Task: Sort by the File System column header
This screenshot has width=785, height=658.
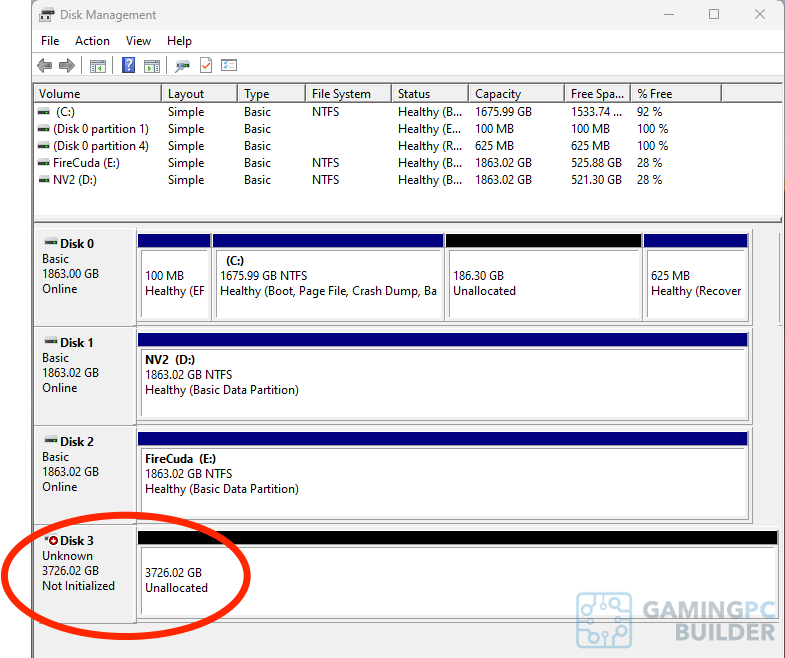Action: pos(348,94)
